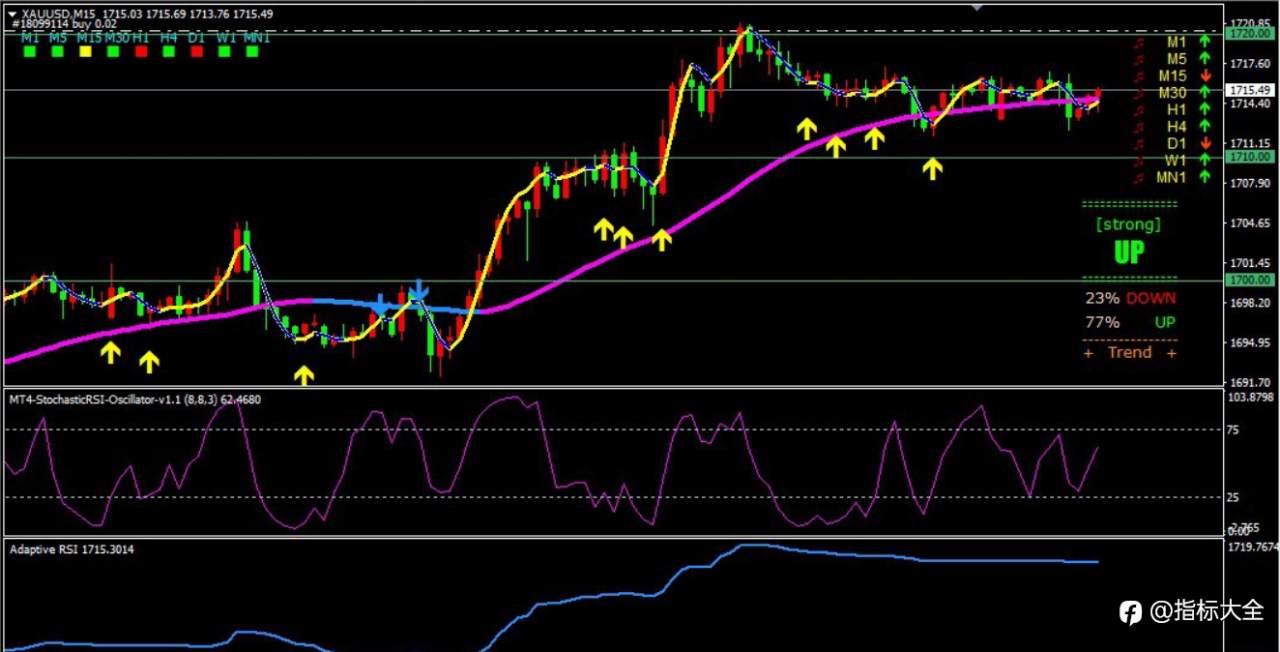The image size is (1280, 652).
Task: Click the orange + Trend + label
Action: (1130, 352)
